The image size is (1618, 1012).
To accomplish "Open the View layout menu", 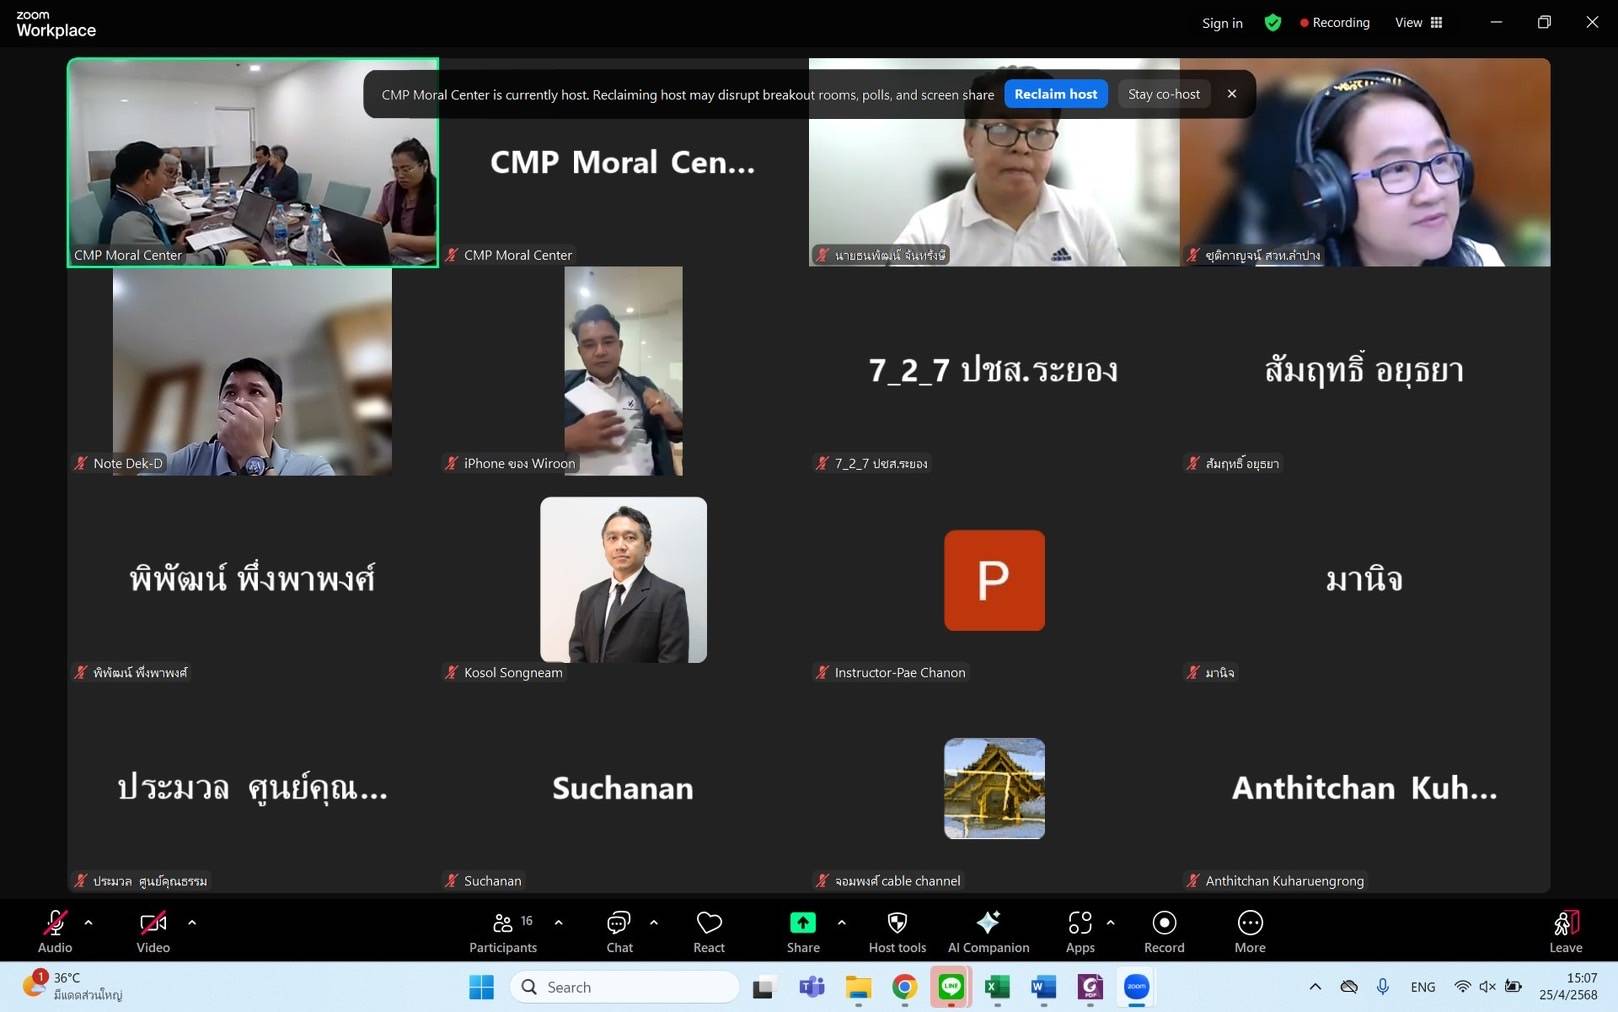I will pos(1418,23).
